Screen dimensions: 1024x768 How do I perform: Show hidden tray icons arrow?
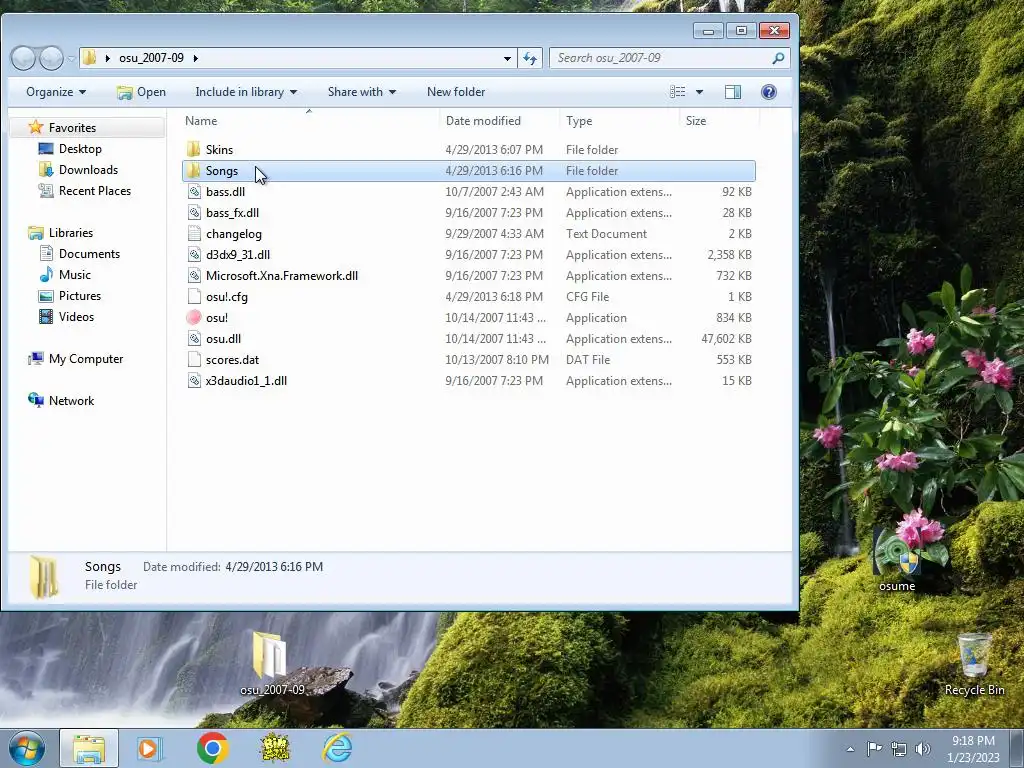tap(850, 749)
